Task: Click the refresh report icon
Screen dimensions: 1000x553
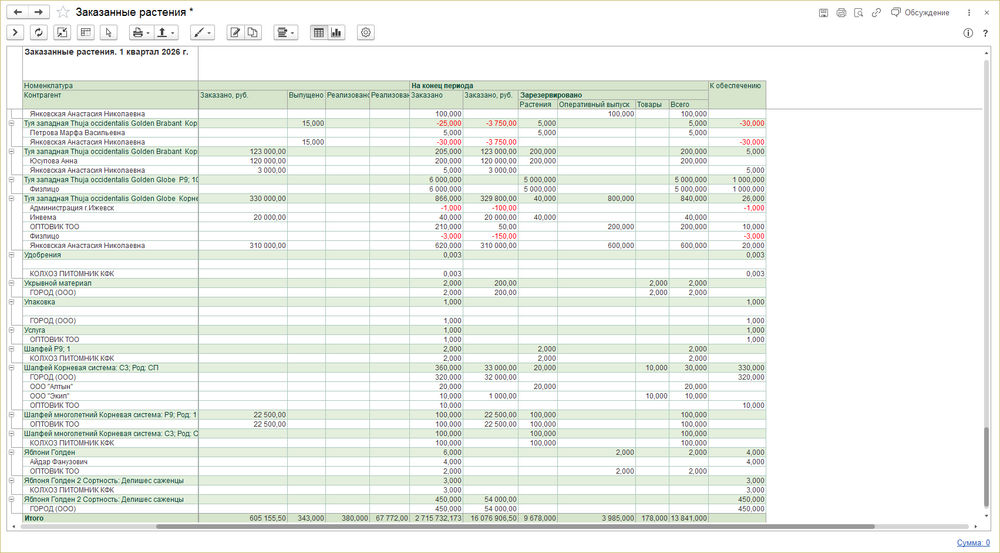Action: click(39, 33)
